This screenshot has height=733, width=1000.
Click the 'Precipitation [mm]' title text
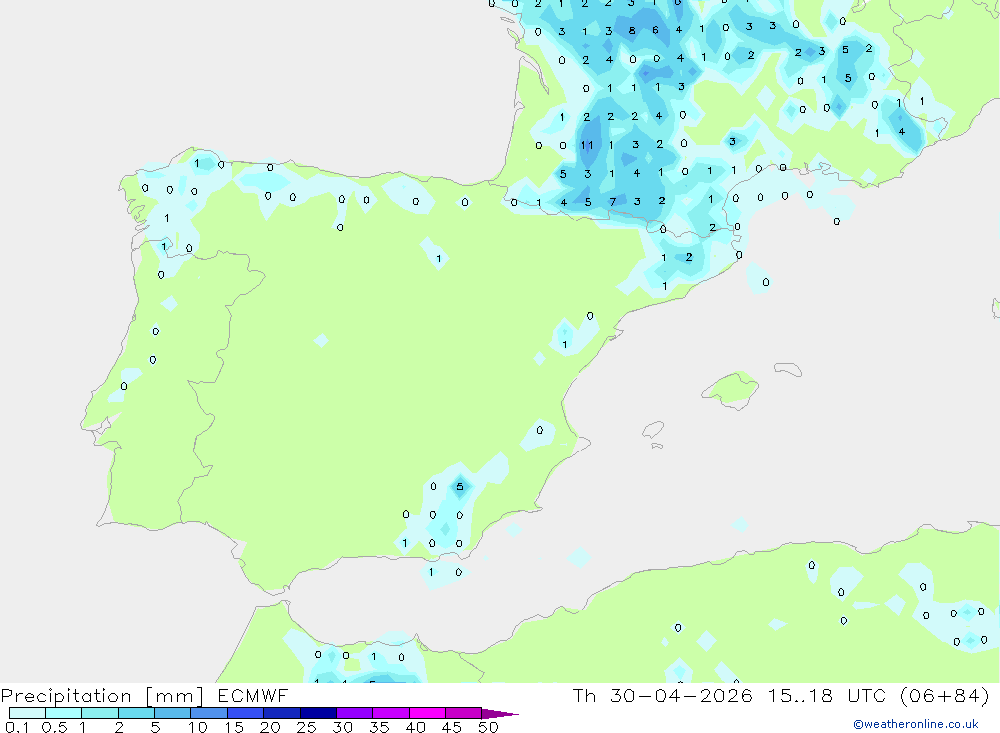[x=102, y=696]
